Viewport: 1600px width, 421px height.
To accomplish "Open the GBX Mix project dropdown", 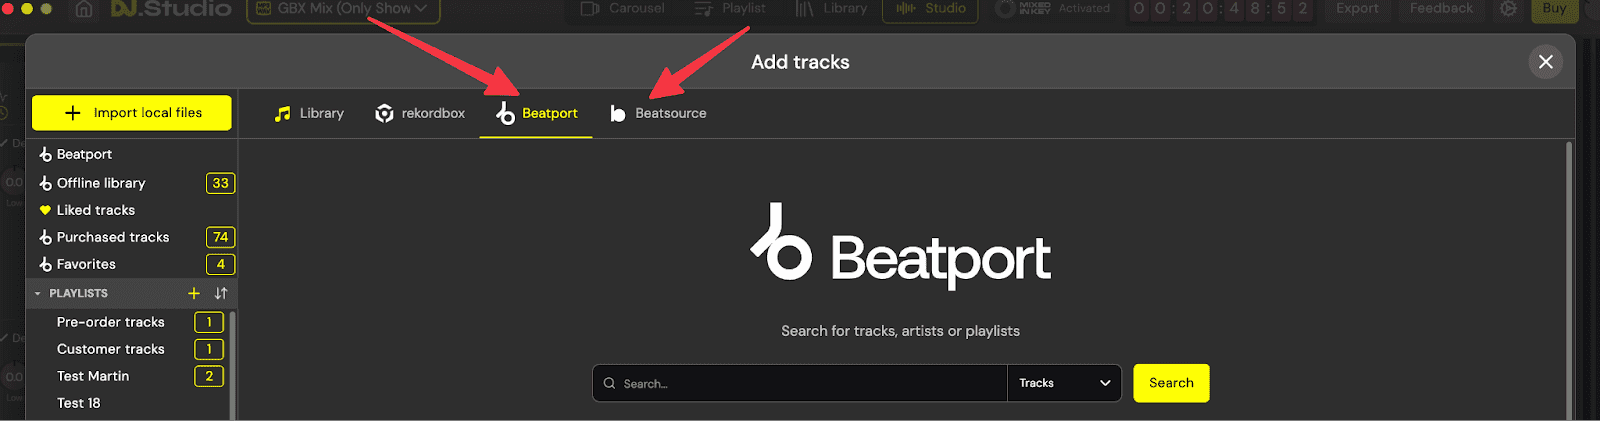I will [343, 9].
